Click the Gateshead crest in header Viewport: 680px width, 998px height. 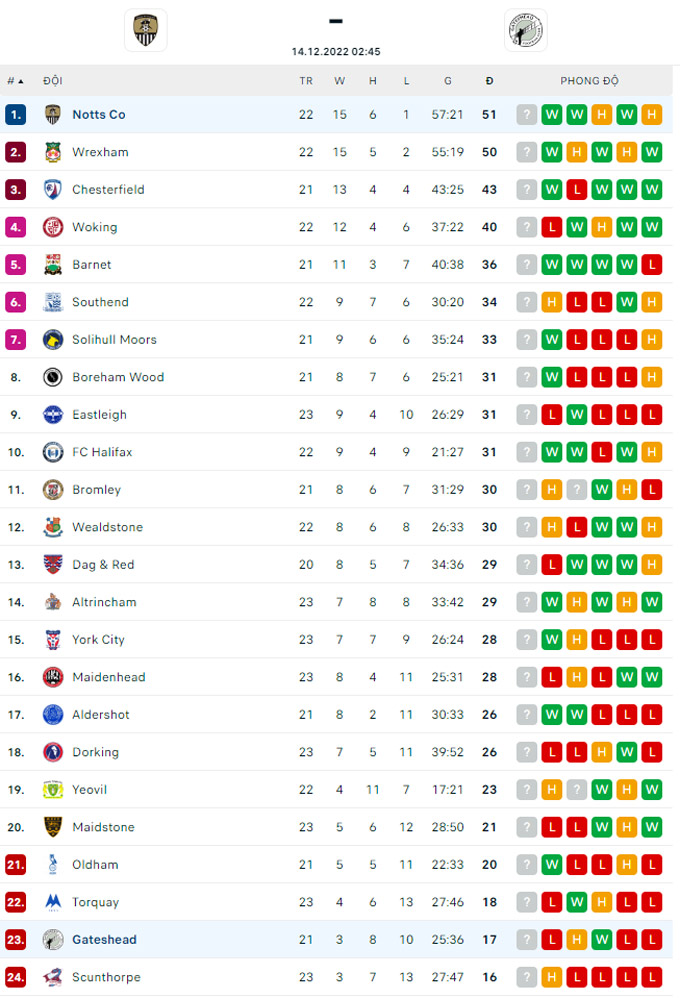525,30
